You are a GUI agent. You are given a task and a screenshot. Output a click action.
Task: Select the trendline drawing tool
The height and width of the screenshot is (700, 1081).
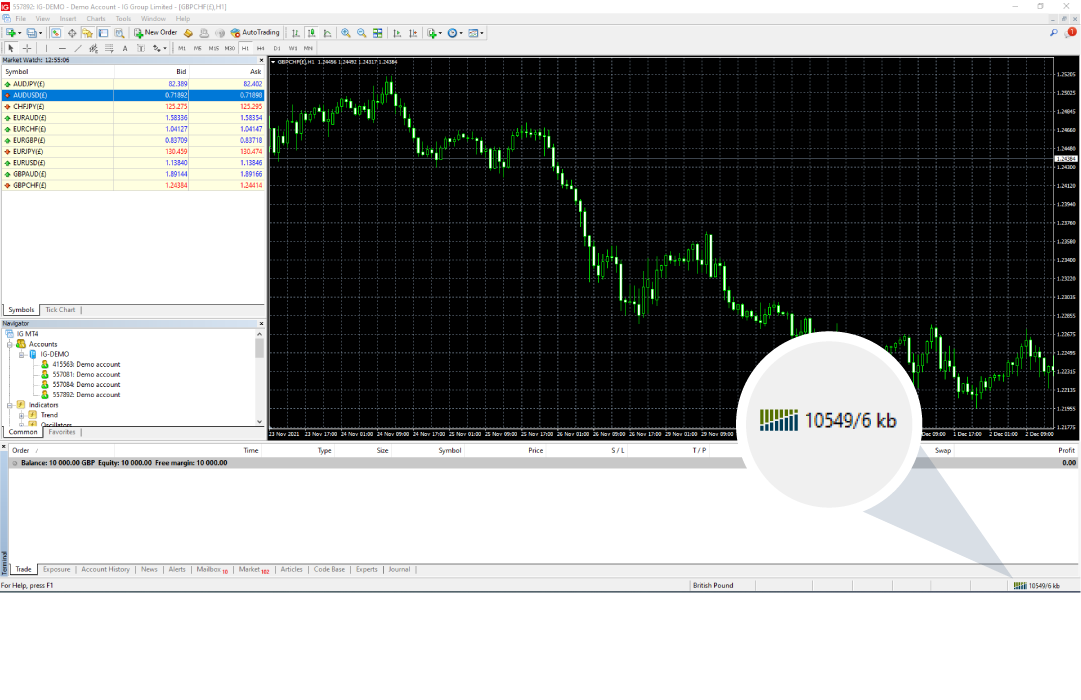[78, 48]
